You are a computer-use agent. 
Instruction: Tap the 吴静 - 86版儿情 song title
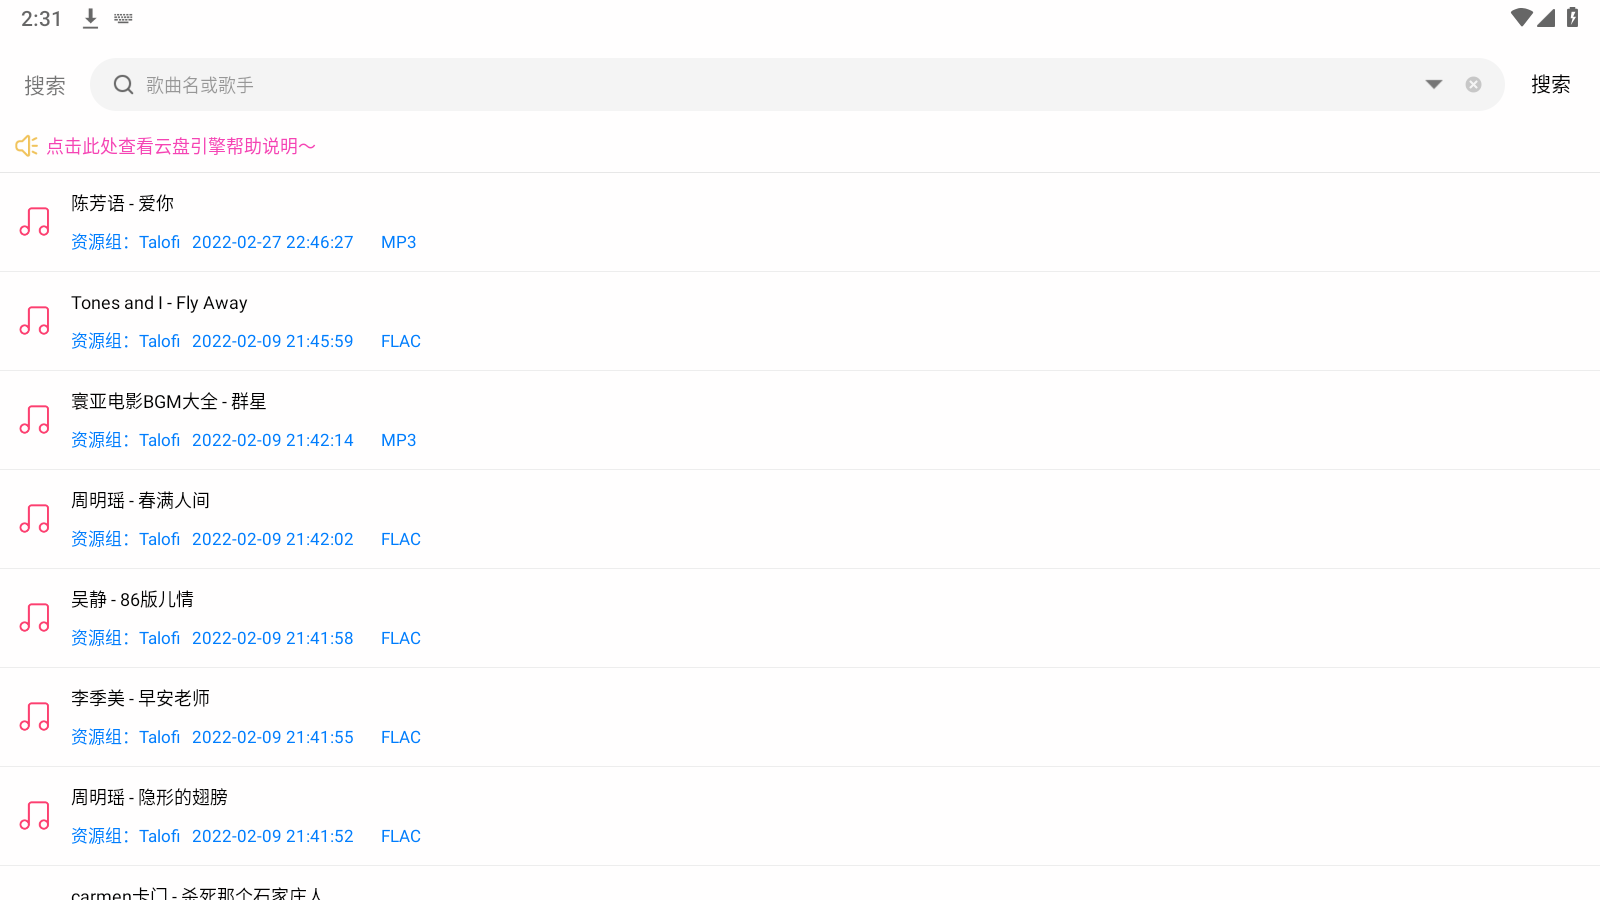[x=132, y=599]
